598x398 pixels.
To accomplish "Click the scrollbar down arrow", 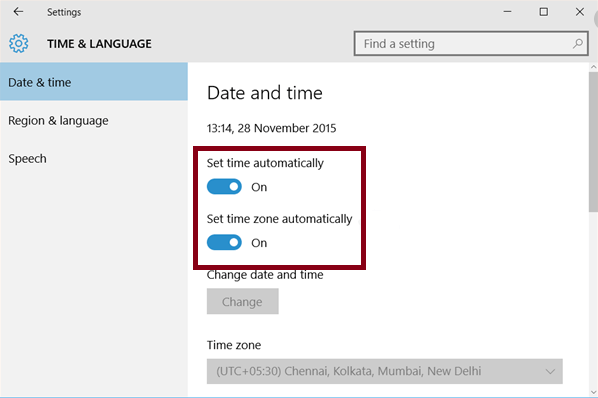I will (x=593, y=392).
